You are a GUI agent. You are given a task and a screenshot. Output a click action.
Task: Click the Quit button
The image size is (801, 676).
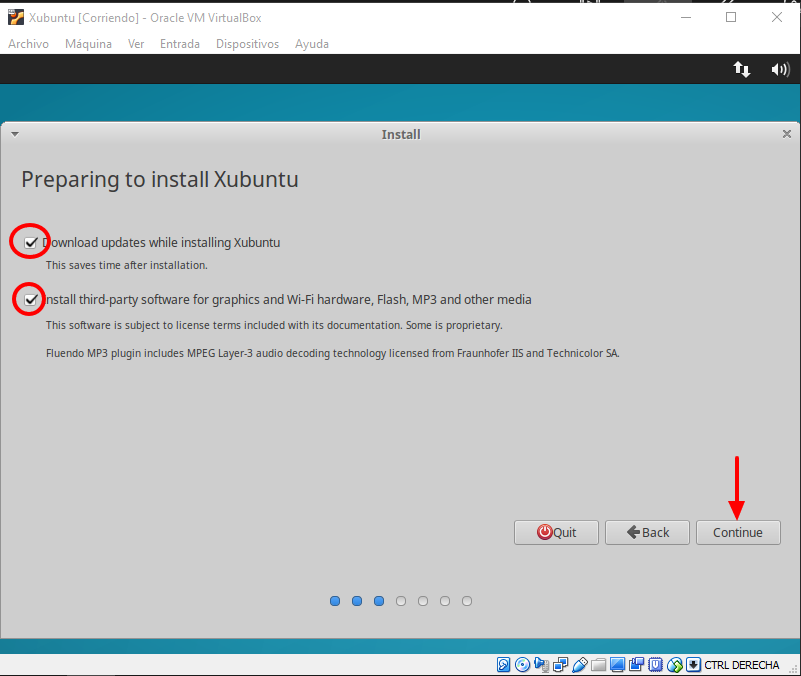[x=556, y=532]
